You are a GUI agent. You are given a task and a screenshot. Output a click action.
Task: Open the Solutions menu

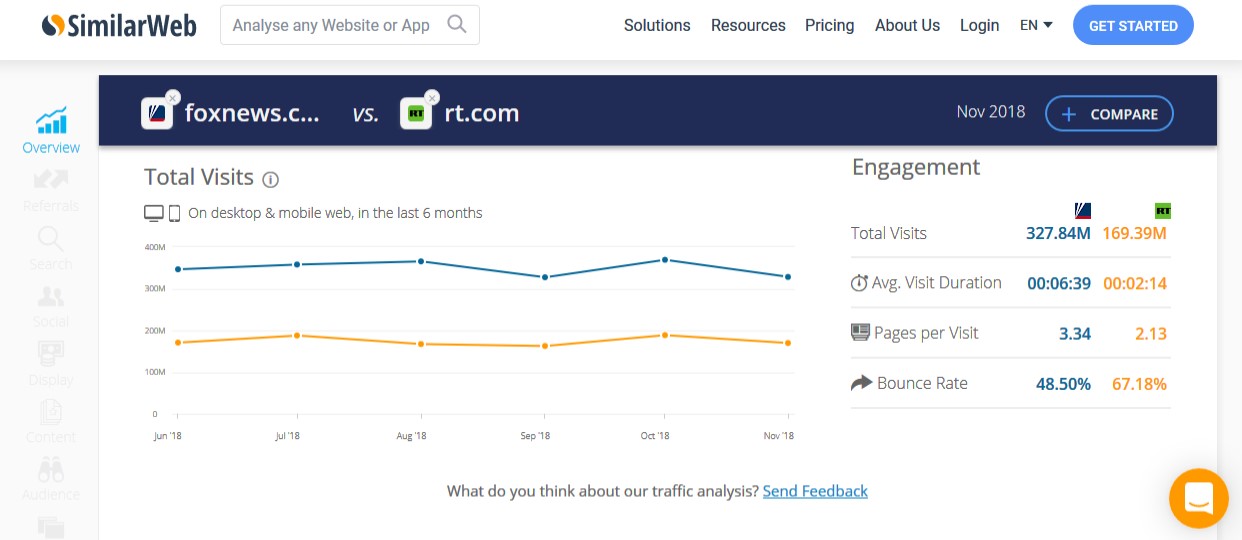click(x=657, y=25)
